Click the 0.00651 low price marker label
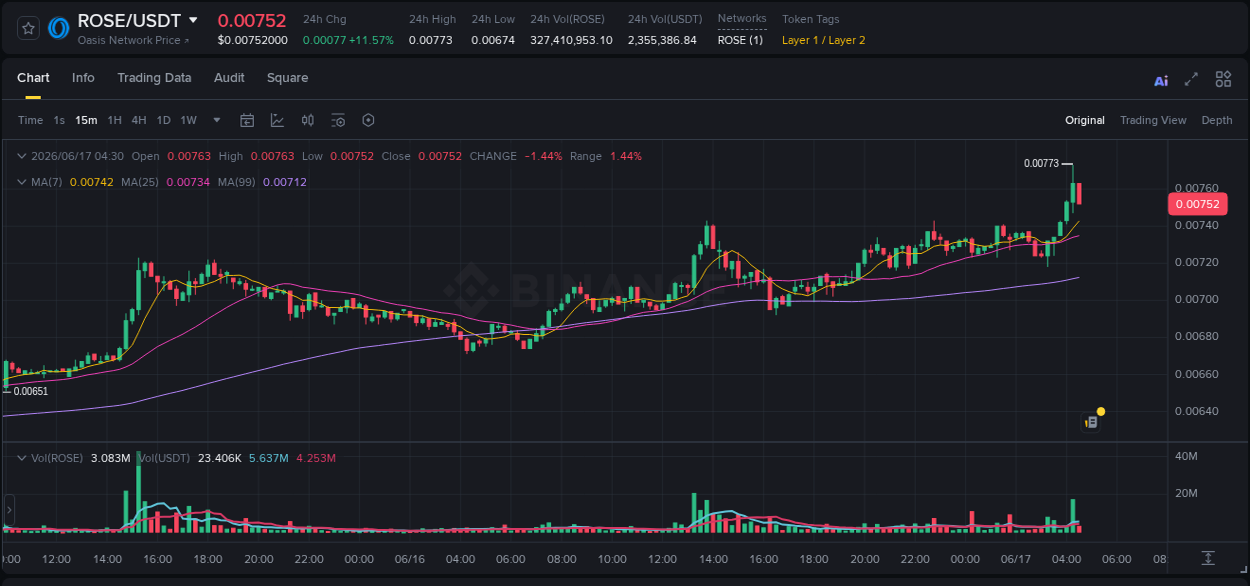The image size is (1250, 586). coord(31,391)
